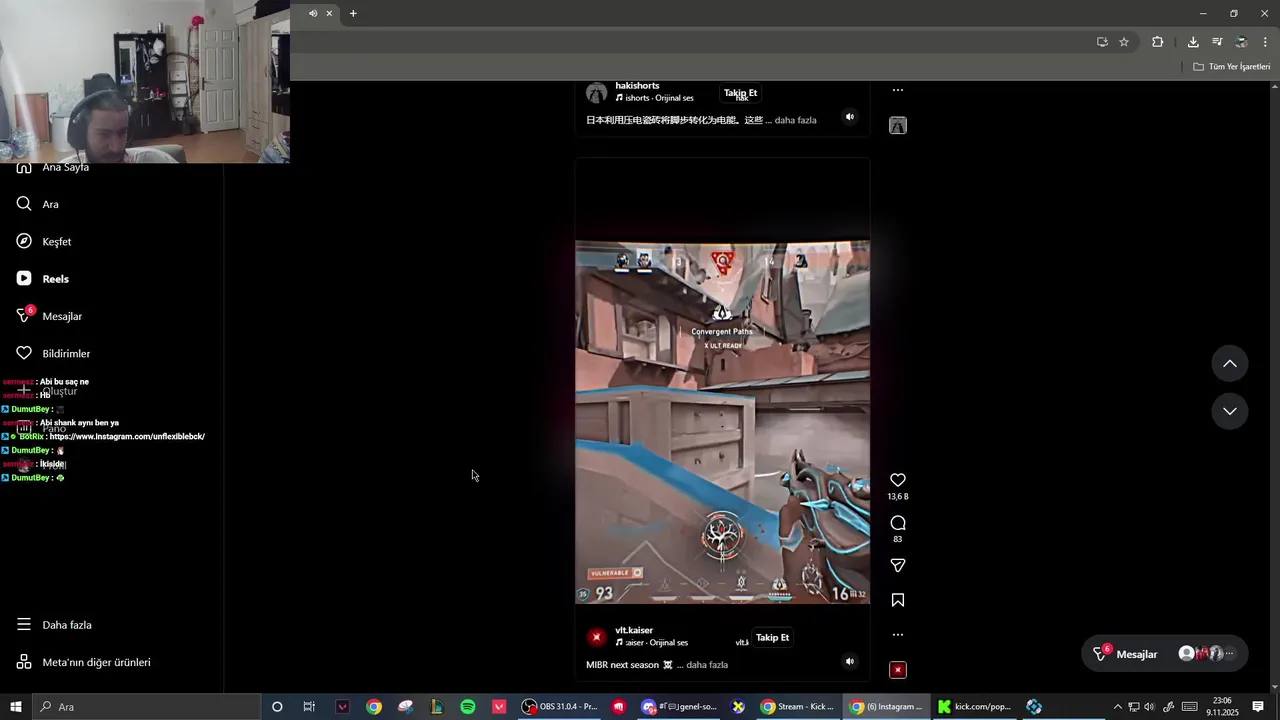Open the volume icon in system tray
Viewport: 1280px width, 720px height.
(x=1149, y=707)
